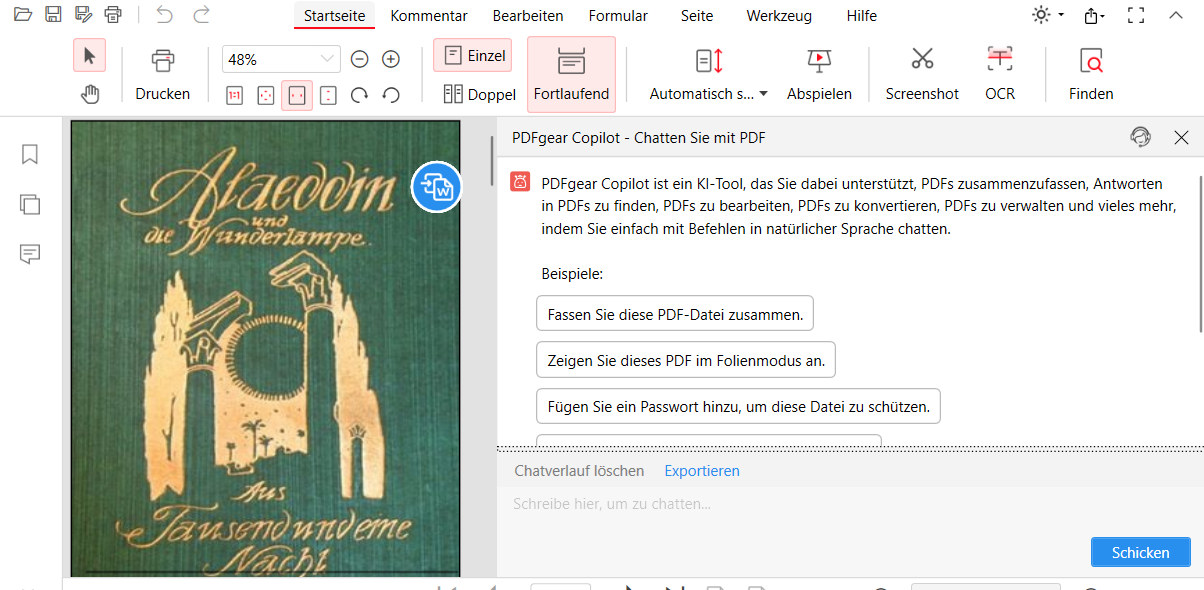This screenshot has width=1204, height=590.
Task: Run OCR on the document
Action: (x=999, y=73)
